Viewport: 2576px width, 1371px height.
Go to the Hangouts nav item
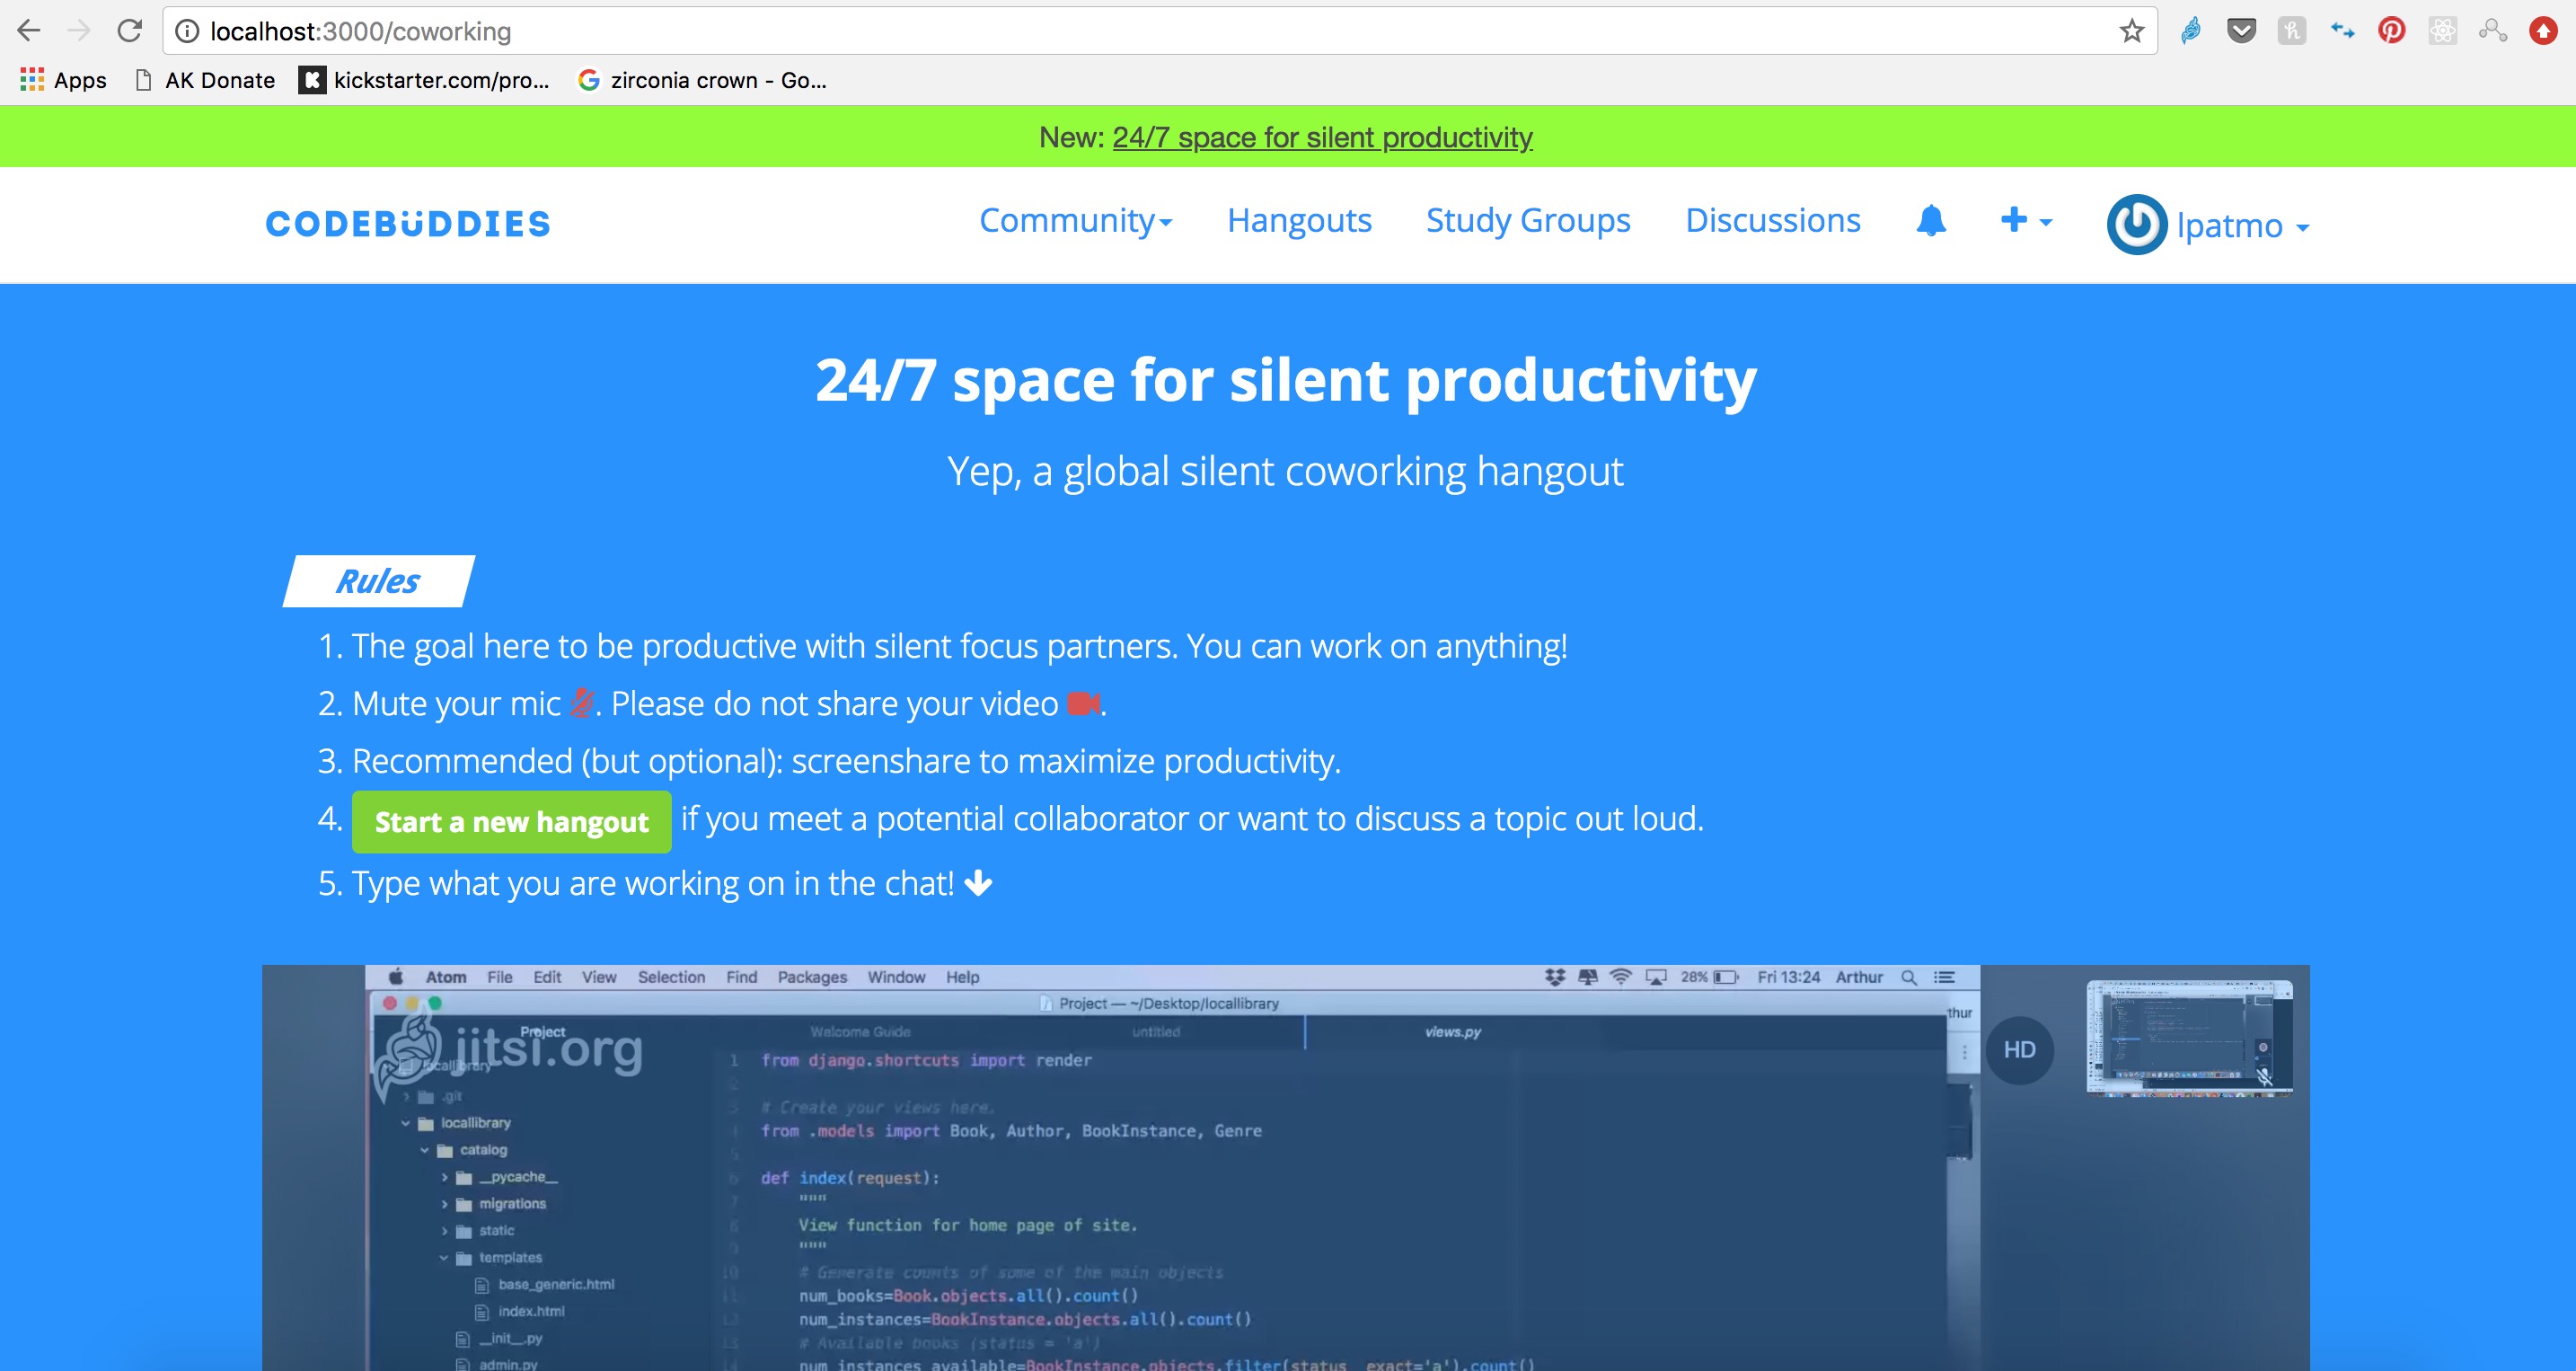[1298, 221]
